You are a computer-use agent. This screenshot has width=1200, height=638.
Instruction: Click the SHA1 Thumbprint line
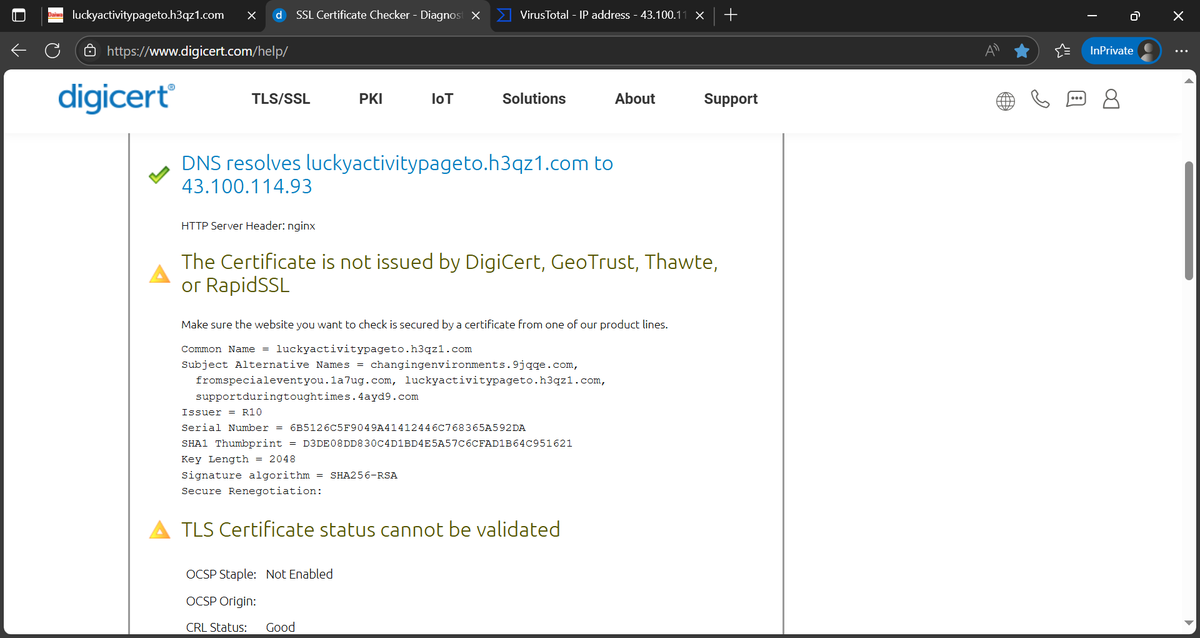click(376, 444)
